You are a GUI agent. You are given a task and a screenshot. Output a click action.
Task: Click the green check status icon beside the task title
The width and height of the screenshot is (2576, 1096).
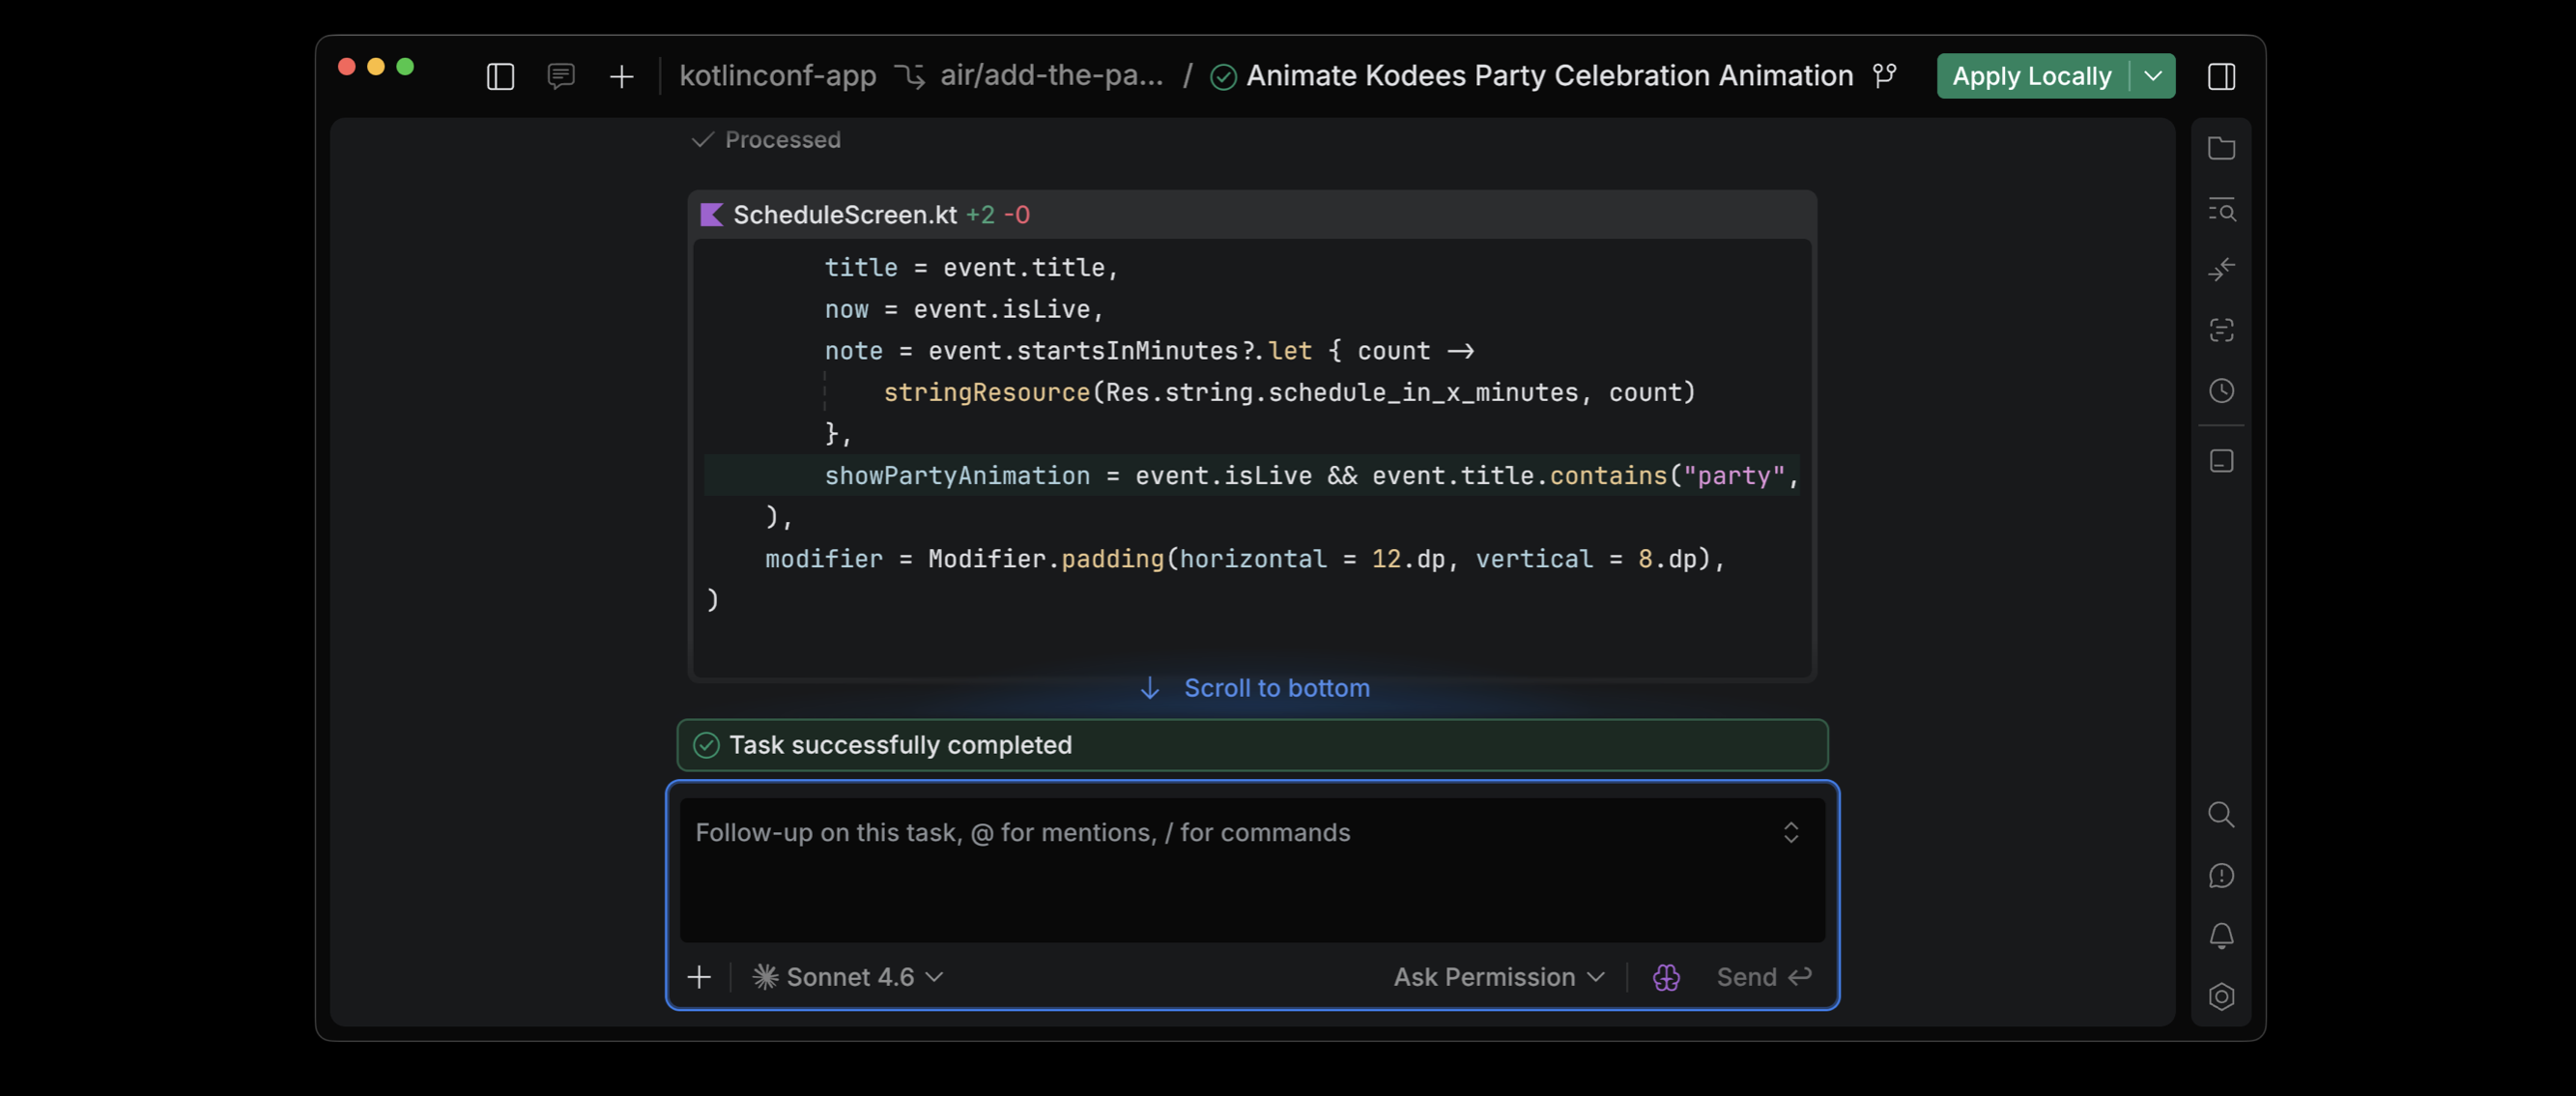[x=1223, y=77]
